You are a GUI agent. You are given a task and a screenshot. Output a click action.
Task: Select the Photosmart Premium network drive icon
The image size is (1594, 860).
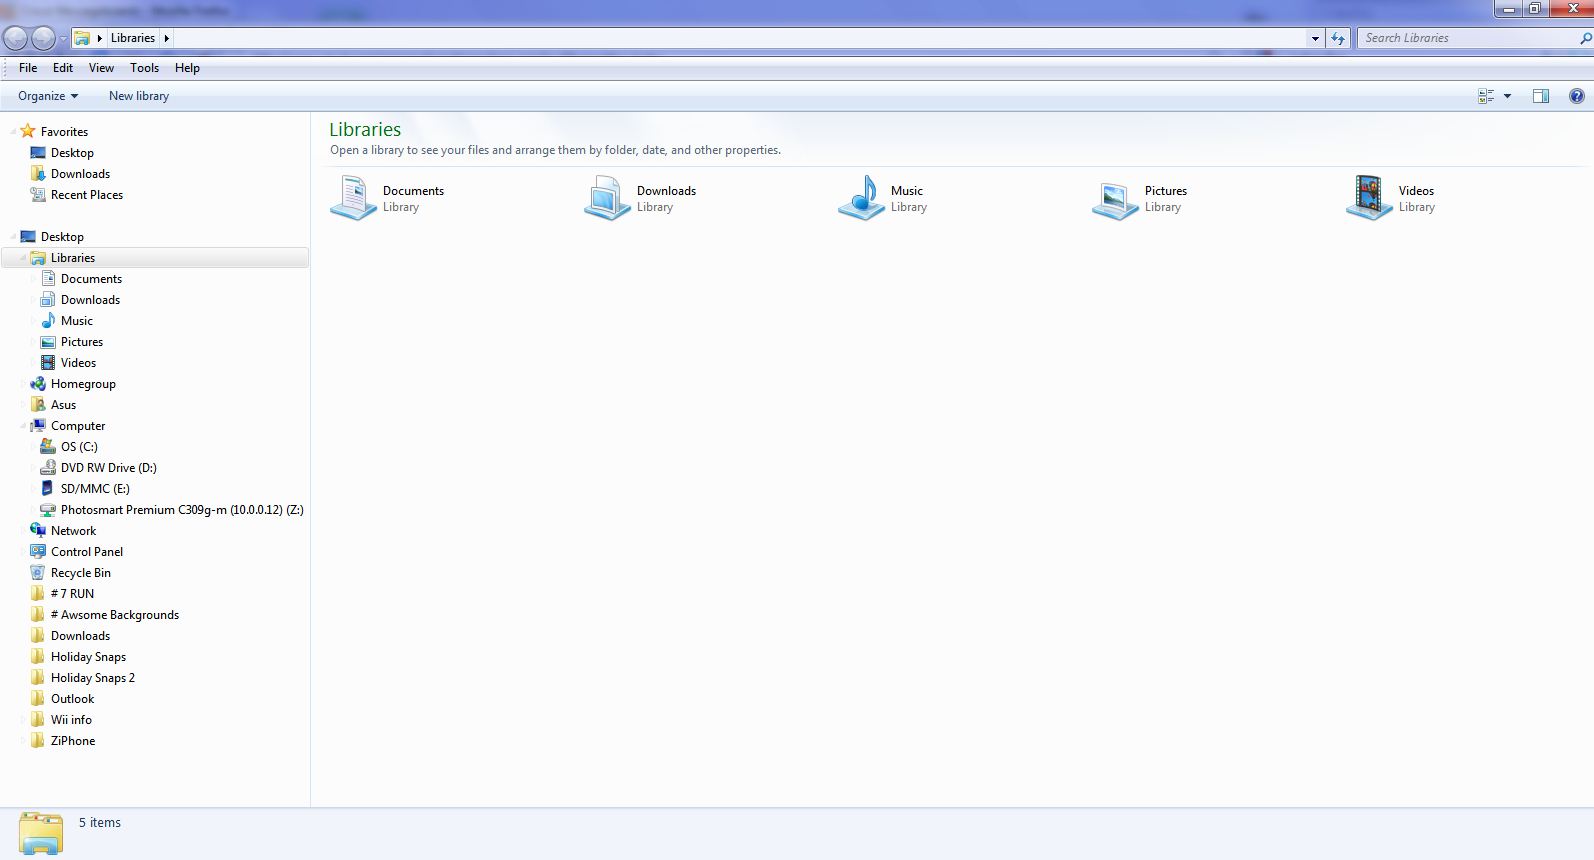tap(48, 510)
